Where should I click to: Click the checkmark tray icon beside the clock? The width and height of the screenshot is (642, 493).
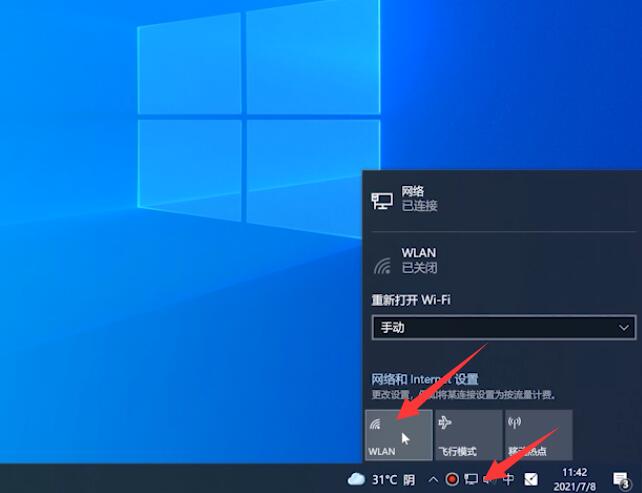pos(531,479)
